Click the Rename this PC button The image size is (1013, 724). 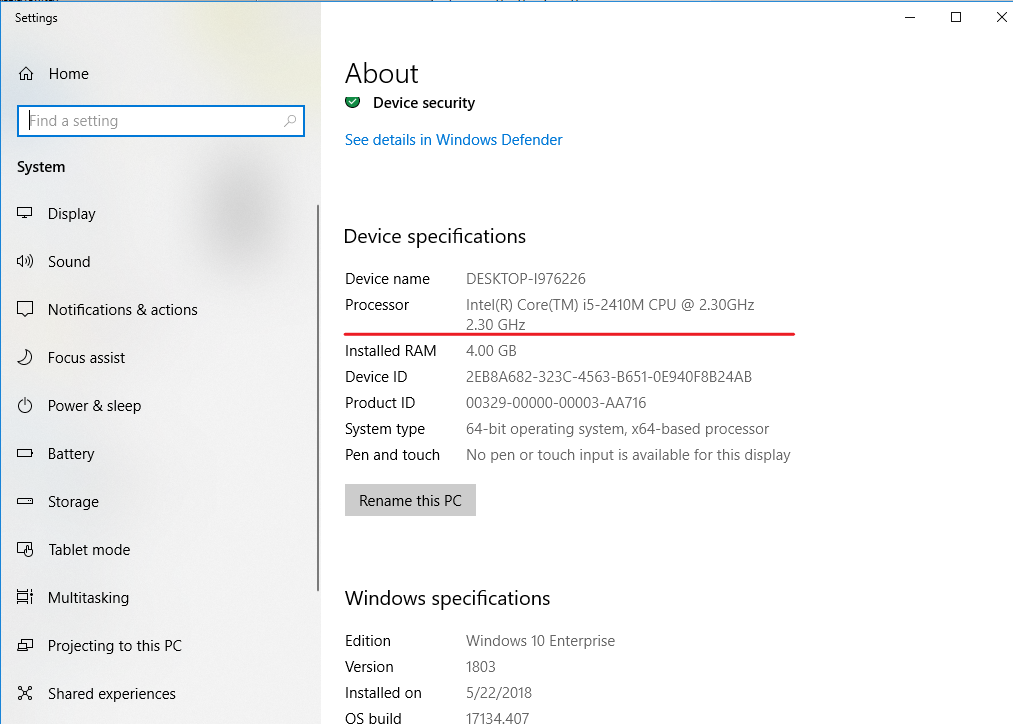pos(410,500)
